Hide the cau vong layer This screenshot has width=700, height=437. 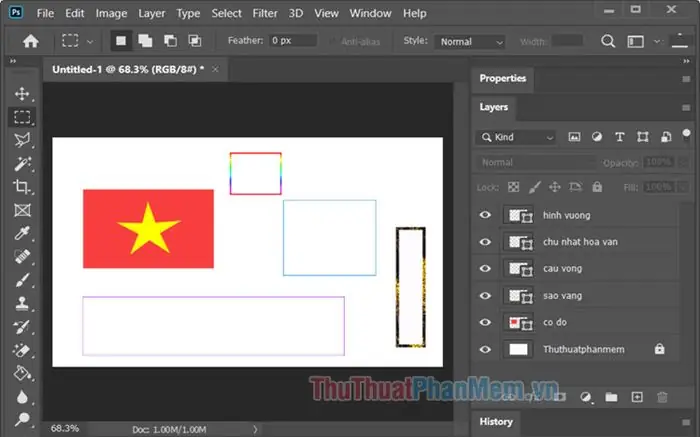[485, 269]
